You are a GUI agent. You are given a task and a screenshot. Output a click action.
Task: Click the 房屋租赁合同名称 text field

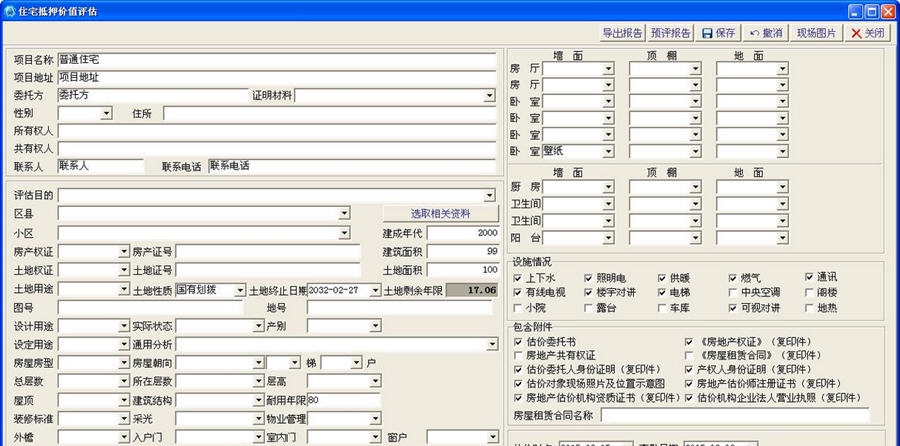[x=734, y=415]
